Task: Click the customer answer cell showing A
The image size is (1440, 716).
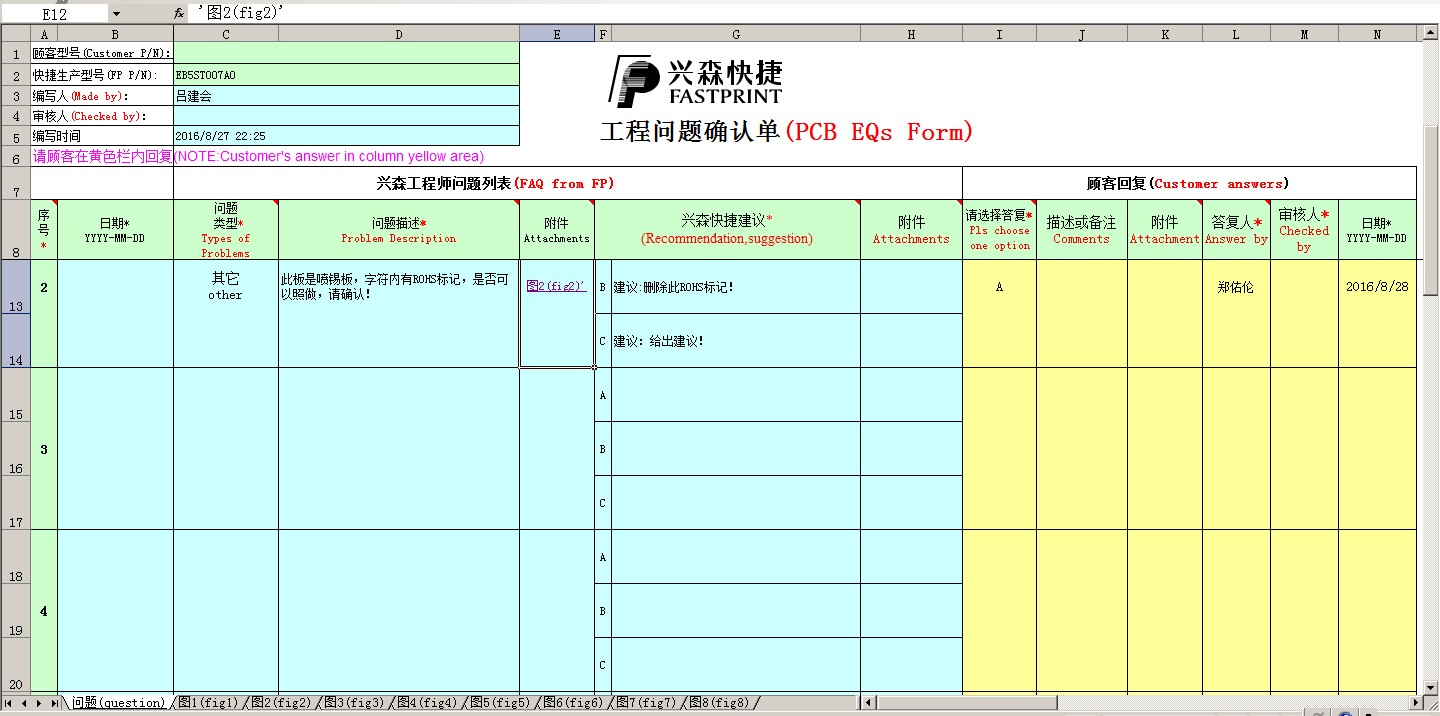Action: [x=999, y=314]
